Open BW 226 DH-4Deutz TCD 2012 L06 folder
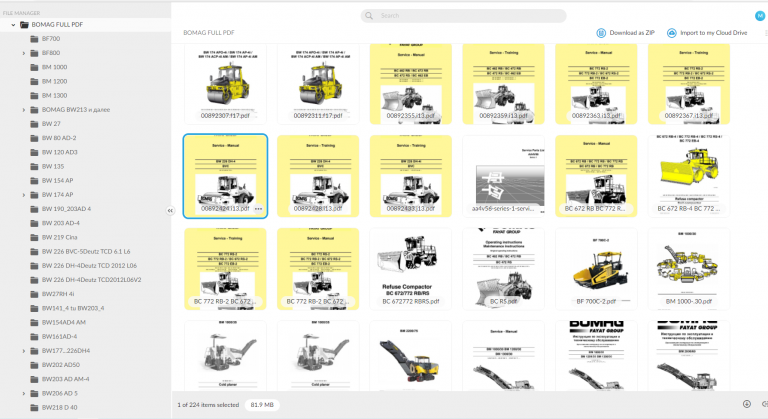This screenshot has height=419, width=768. pos(89,266)
